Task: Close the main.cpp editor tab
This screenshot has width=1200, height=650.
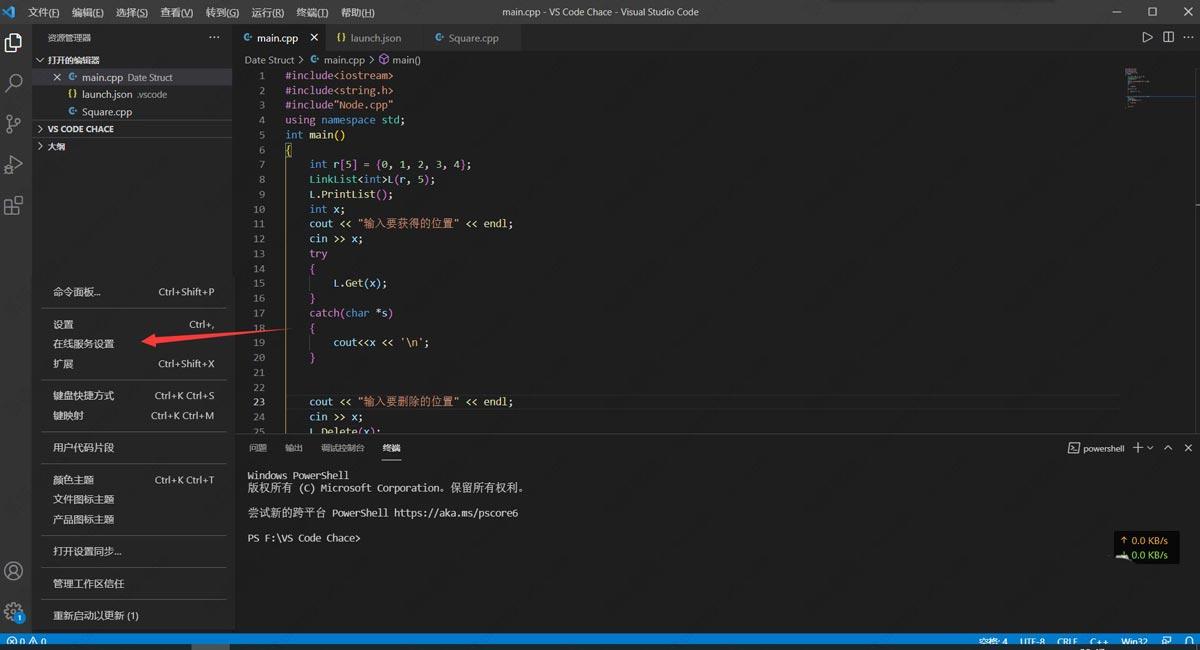Action: [x=314, y=38]
